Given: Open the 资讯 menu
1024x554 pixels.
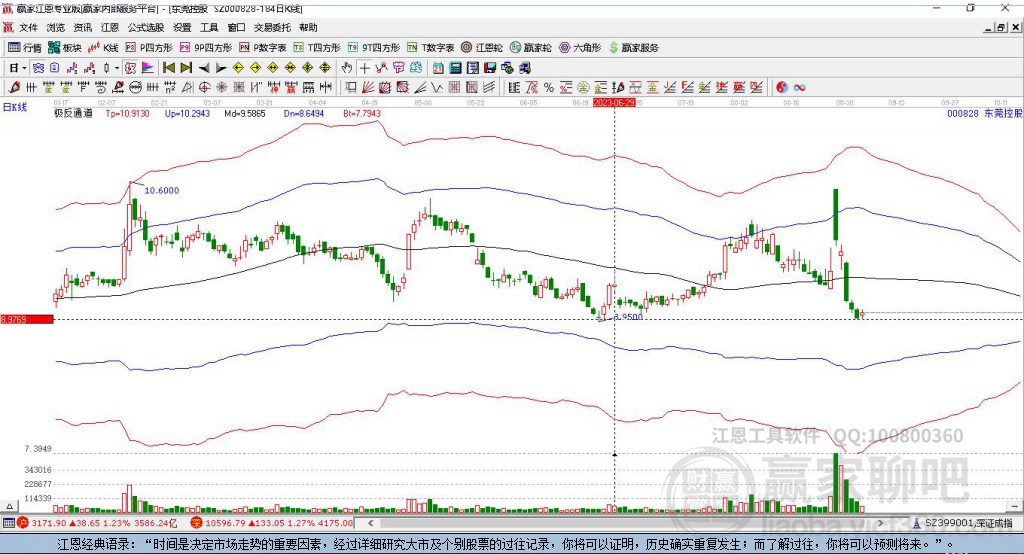Looking at the screenshot, I should tap(82, 27).
